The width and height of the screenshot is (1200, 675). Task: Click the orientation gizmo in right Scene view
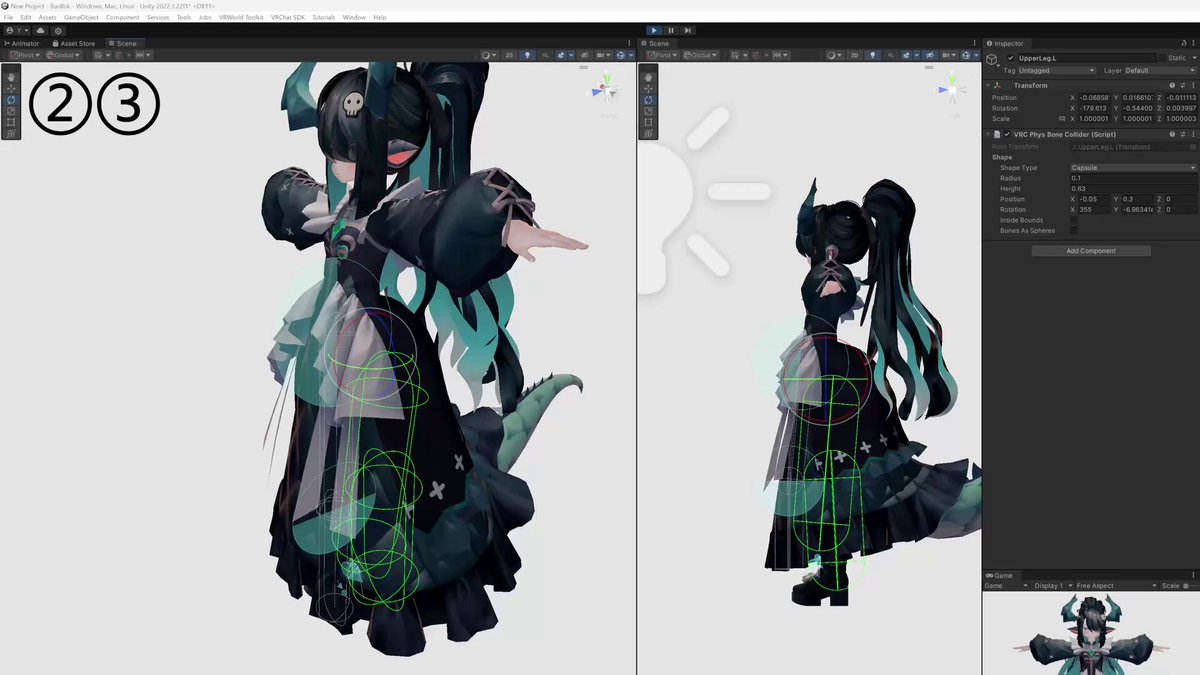[x=950, y=90]
